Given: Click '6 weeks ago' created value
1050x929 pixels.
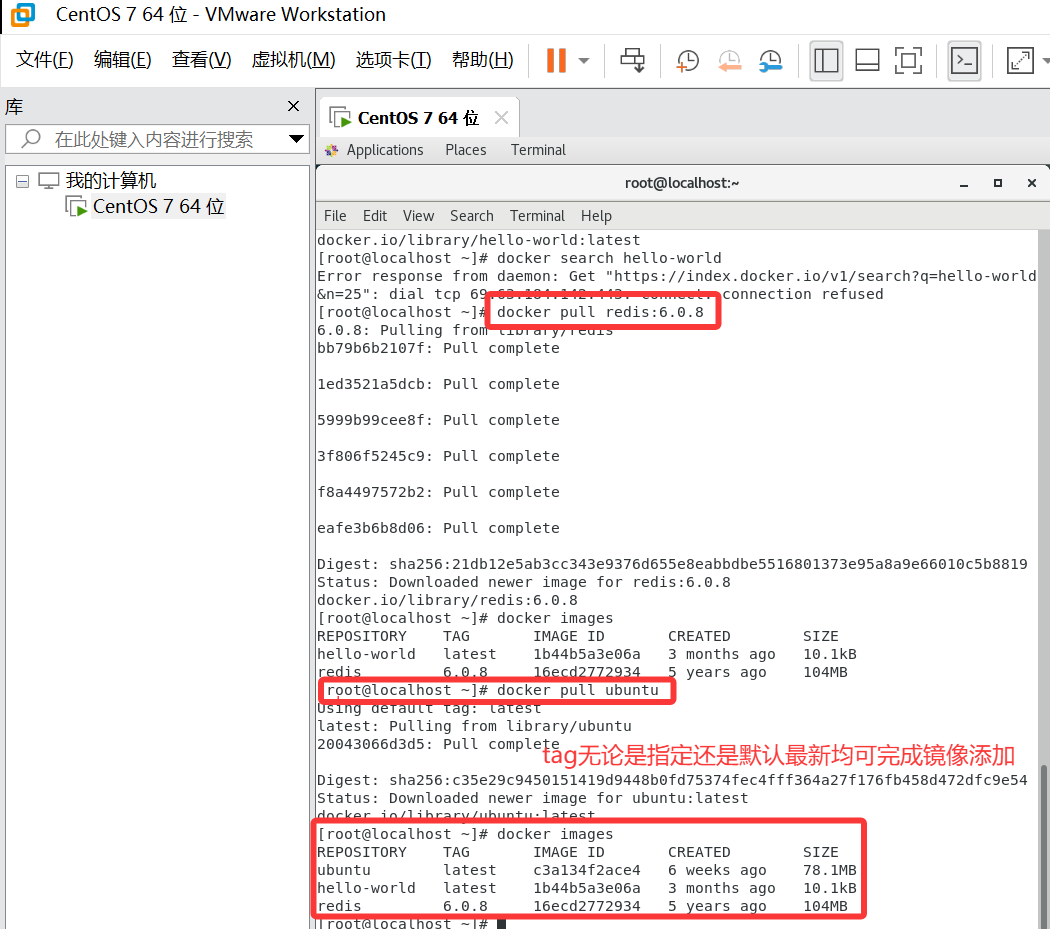Looking at the screenshot, I should (717, 870).
